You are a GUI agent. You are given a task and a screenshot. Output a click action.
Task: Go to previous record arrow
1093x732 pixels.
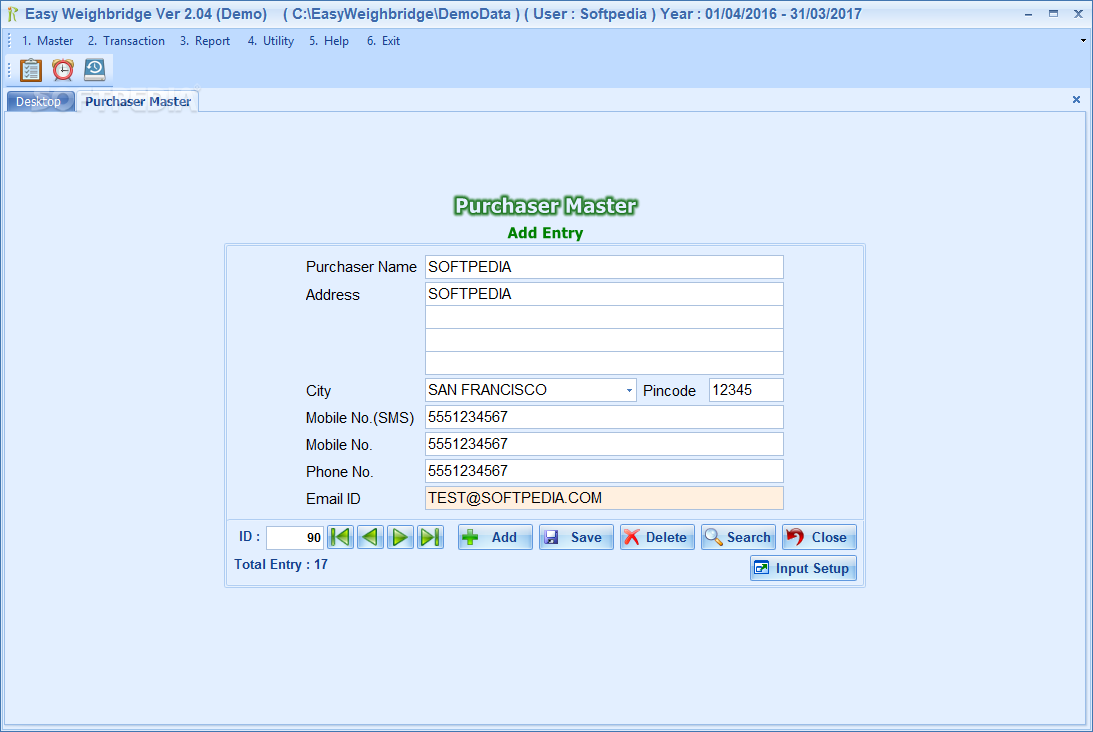(371, 537)
